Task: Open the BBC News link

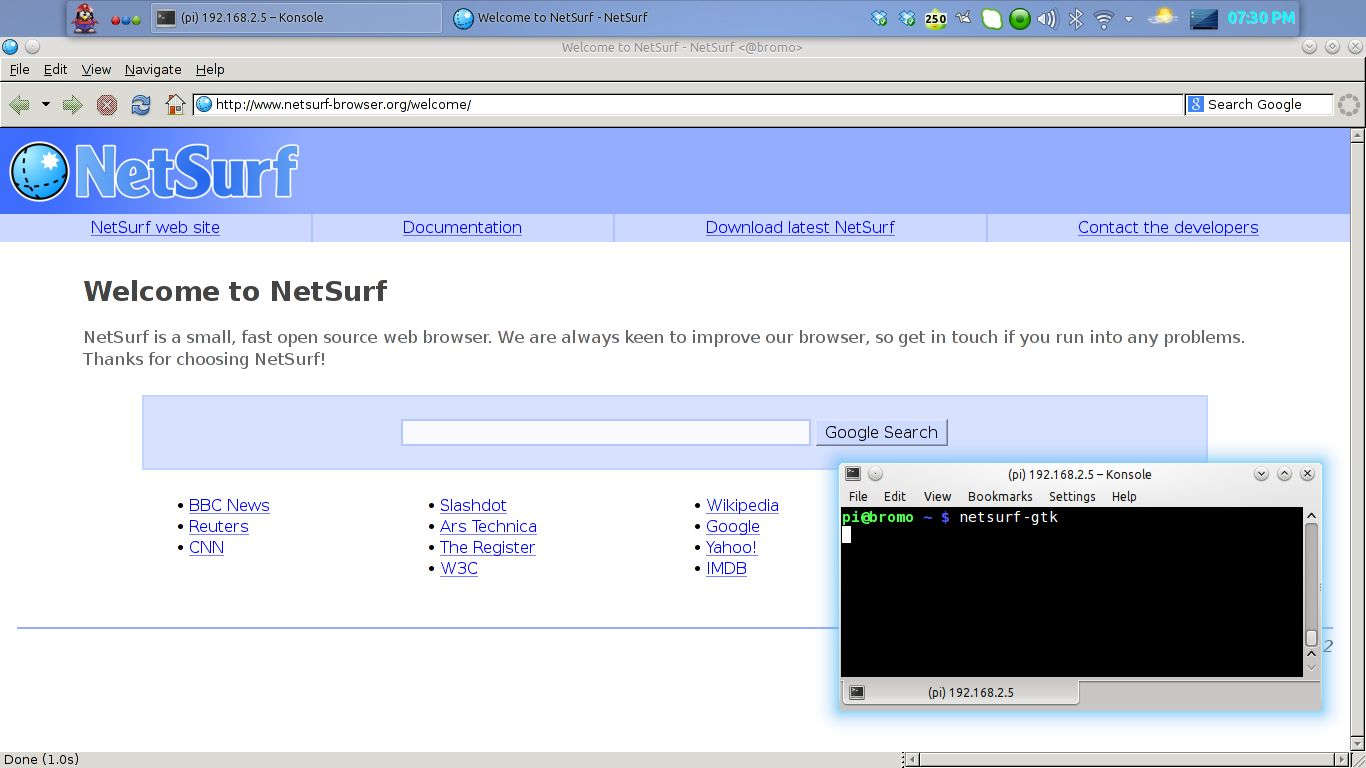Action: (229, 505)
